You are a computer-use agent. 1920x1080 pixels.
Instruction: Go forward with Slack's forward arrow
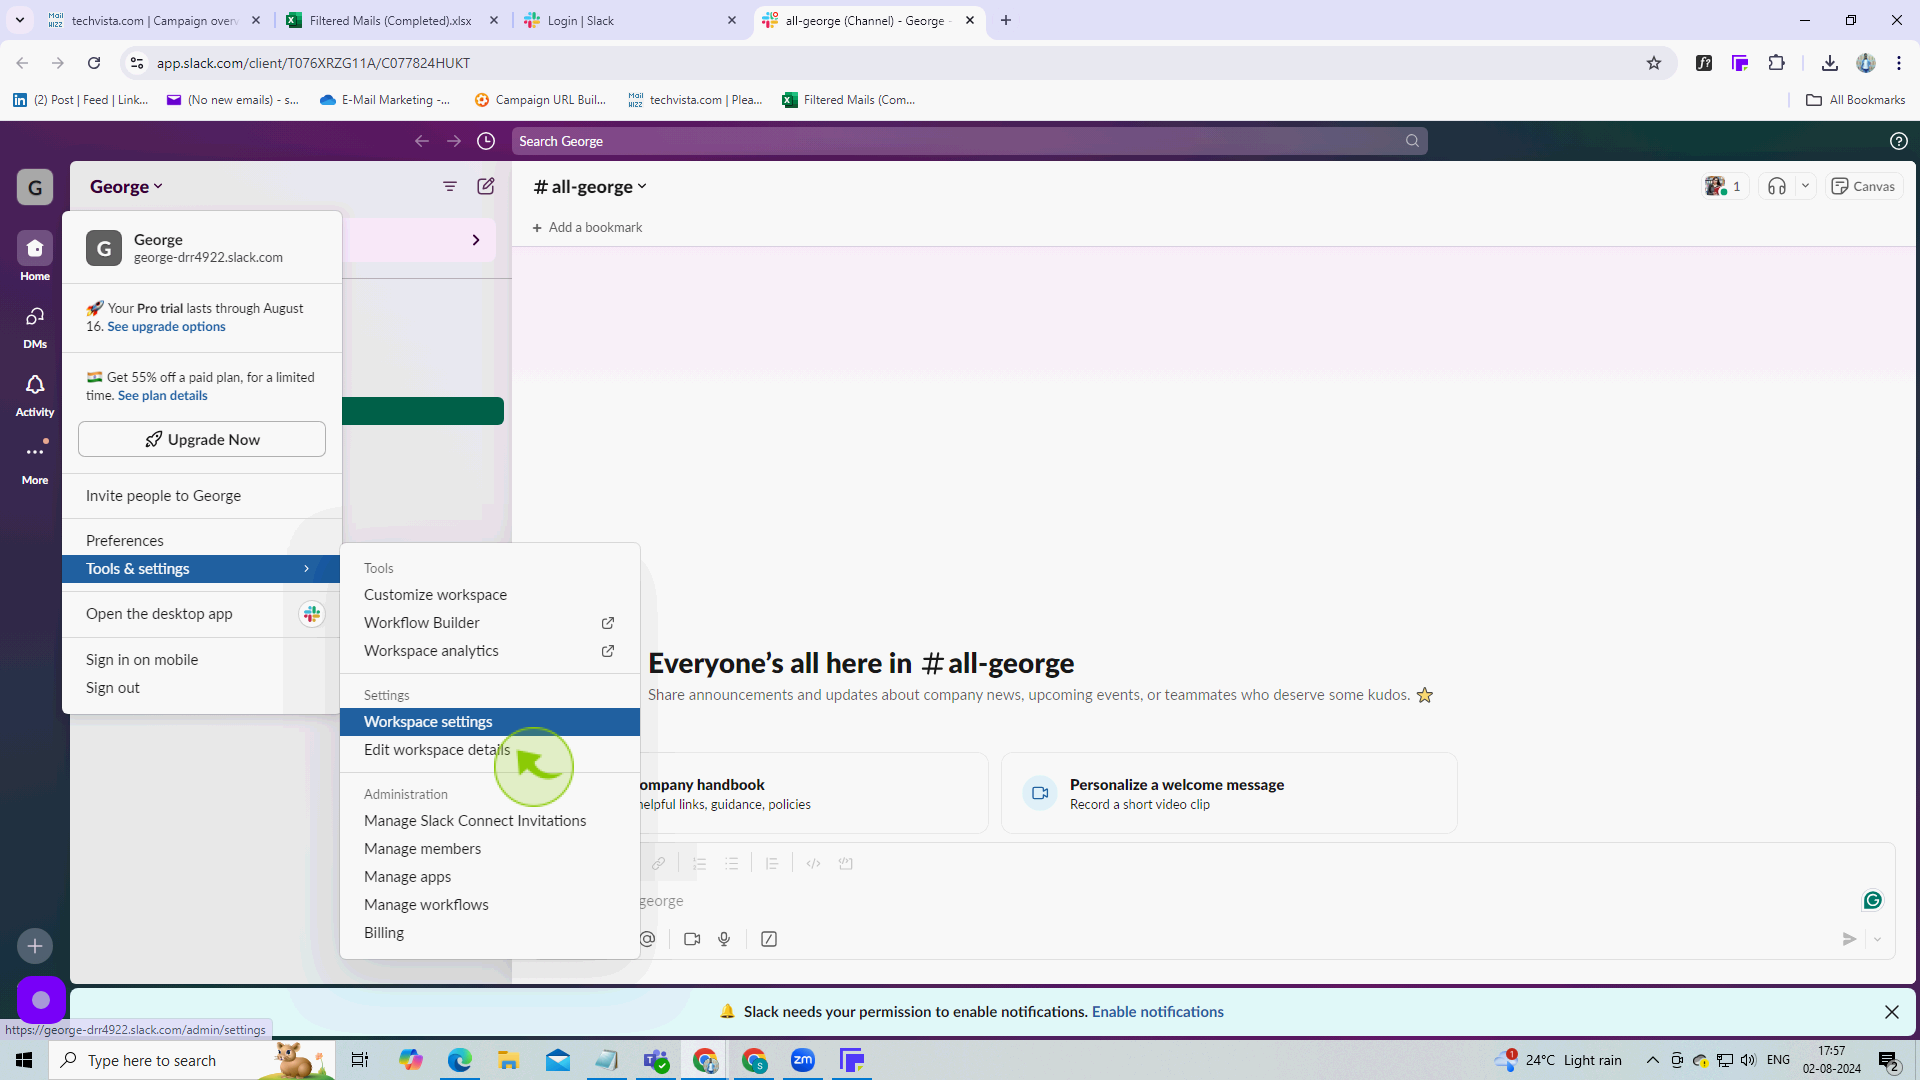pyautogui.click(x=454, y=141)
